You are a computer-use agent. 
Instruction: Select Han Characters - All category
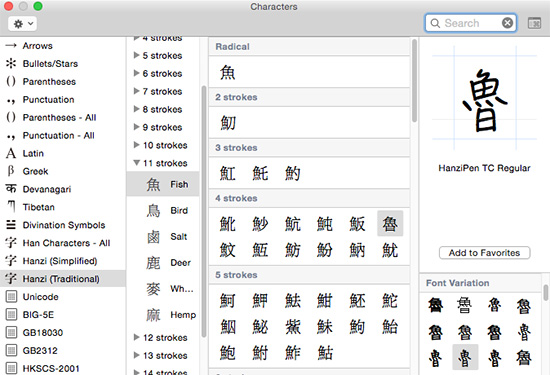coord(66,243)
